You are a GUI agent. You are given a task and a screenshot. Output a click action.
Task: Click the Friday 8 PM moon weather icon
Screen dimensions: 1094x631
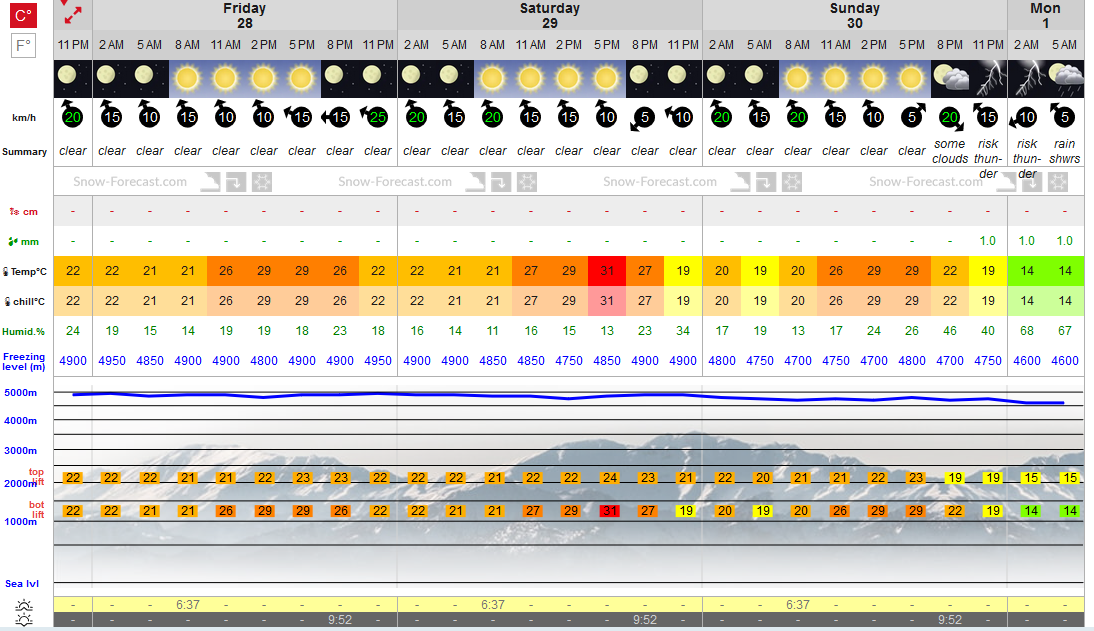pos(340,79)
